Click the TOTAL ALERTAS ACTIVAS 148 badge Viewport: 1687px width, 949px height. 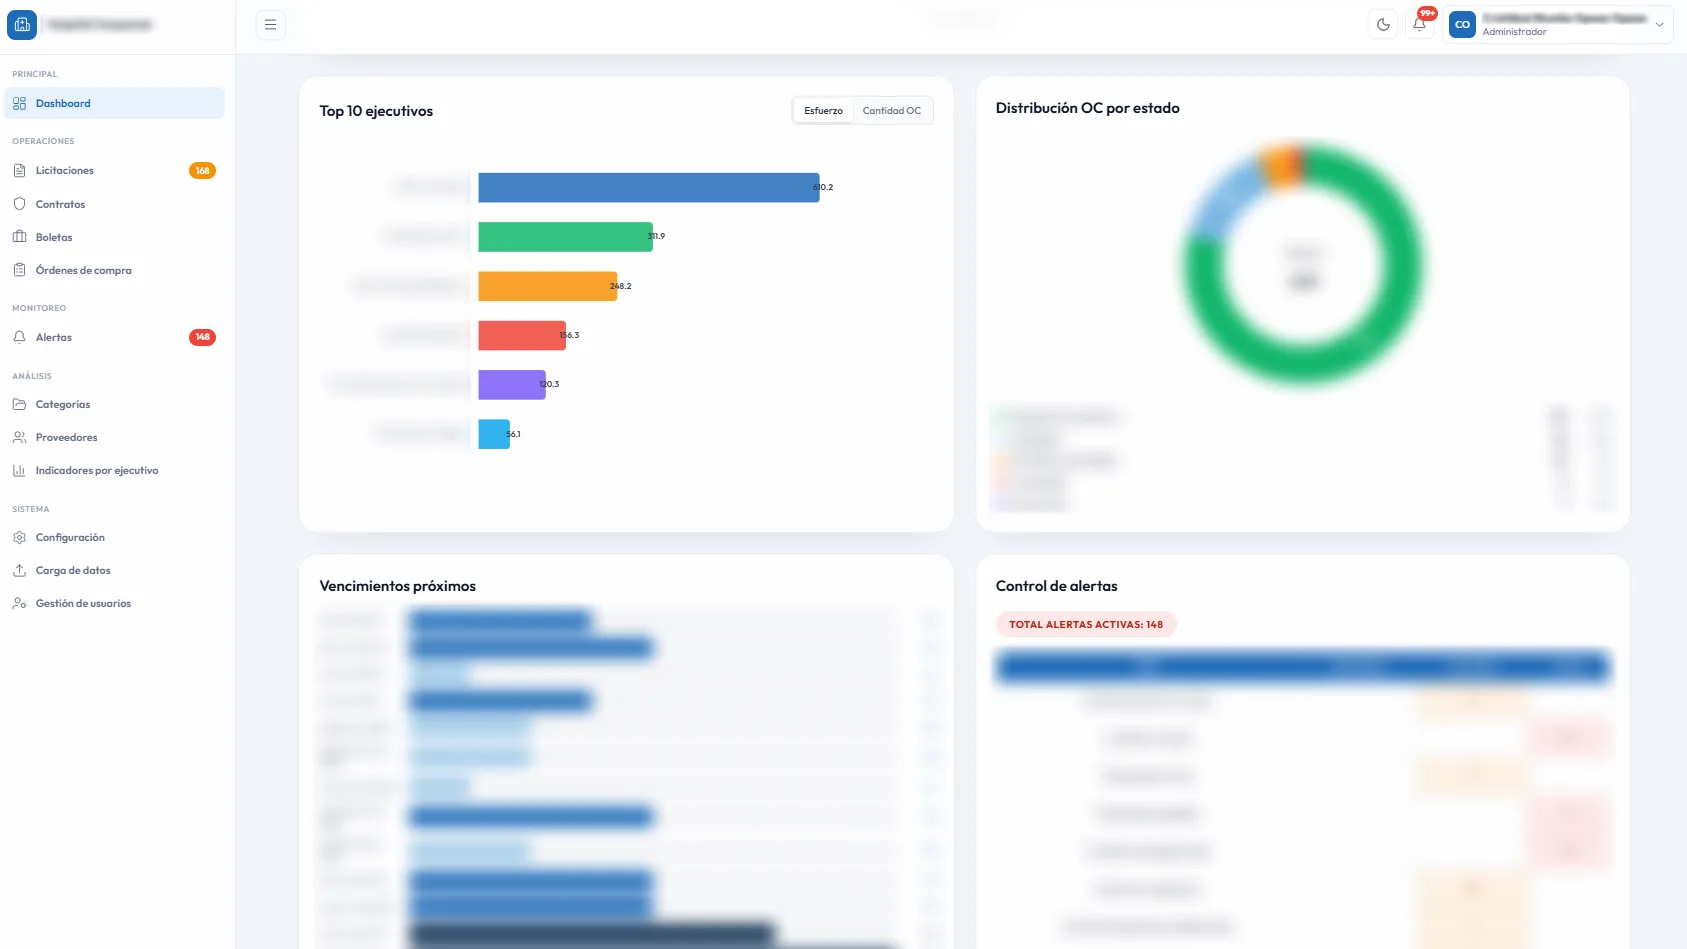click(1085, 624)
